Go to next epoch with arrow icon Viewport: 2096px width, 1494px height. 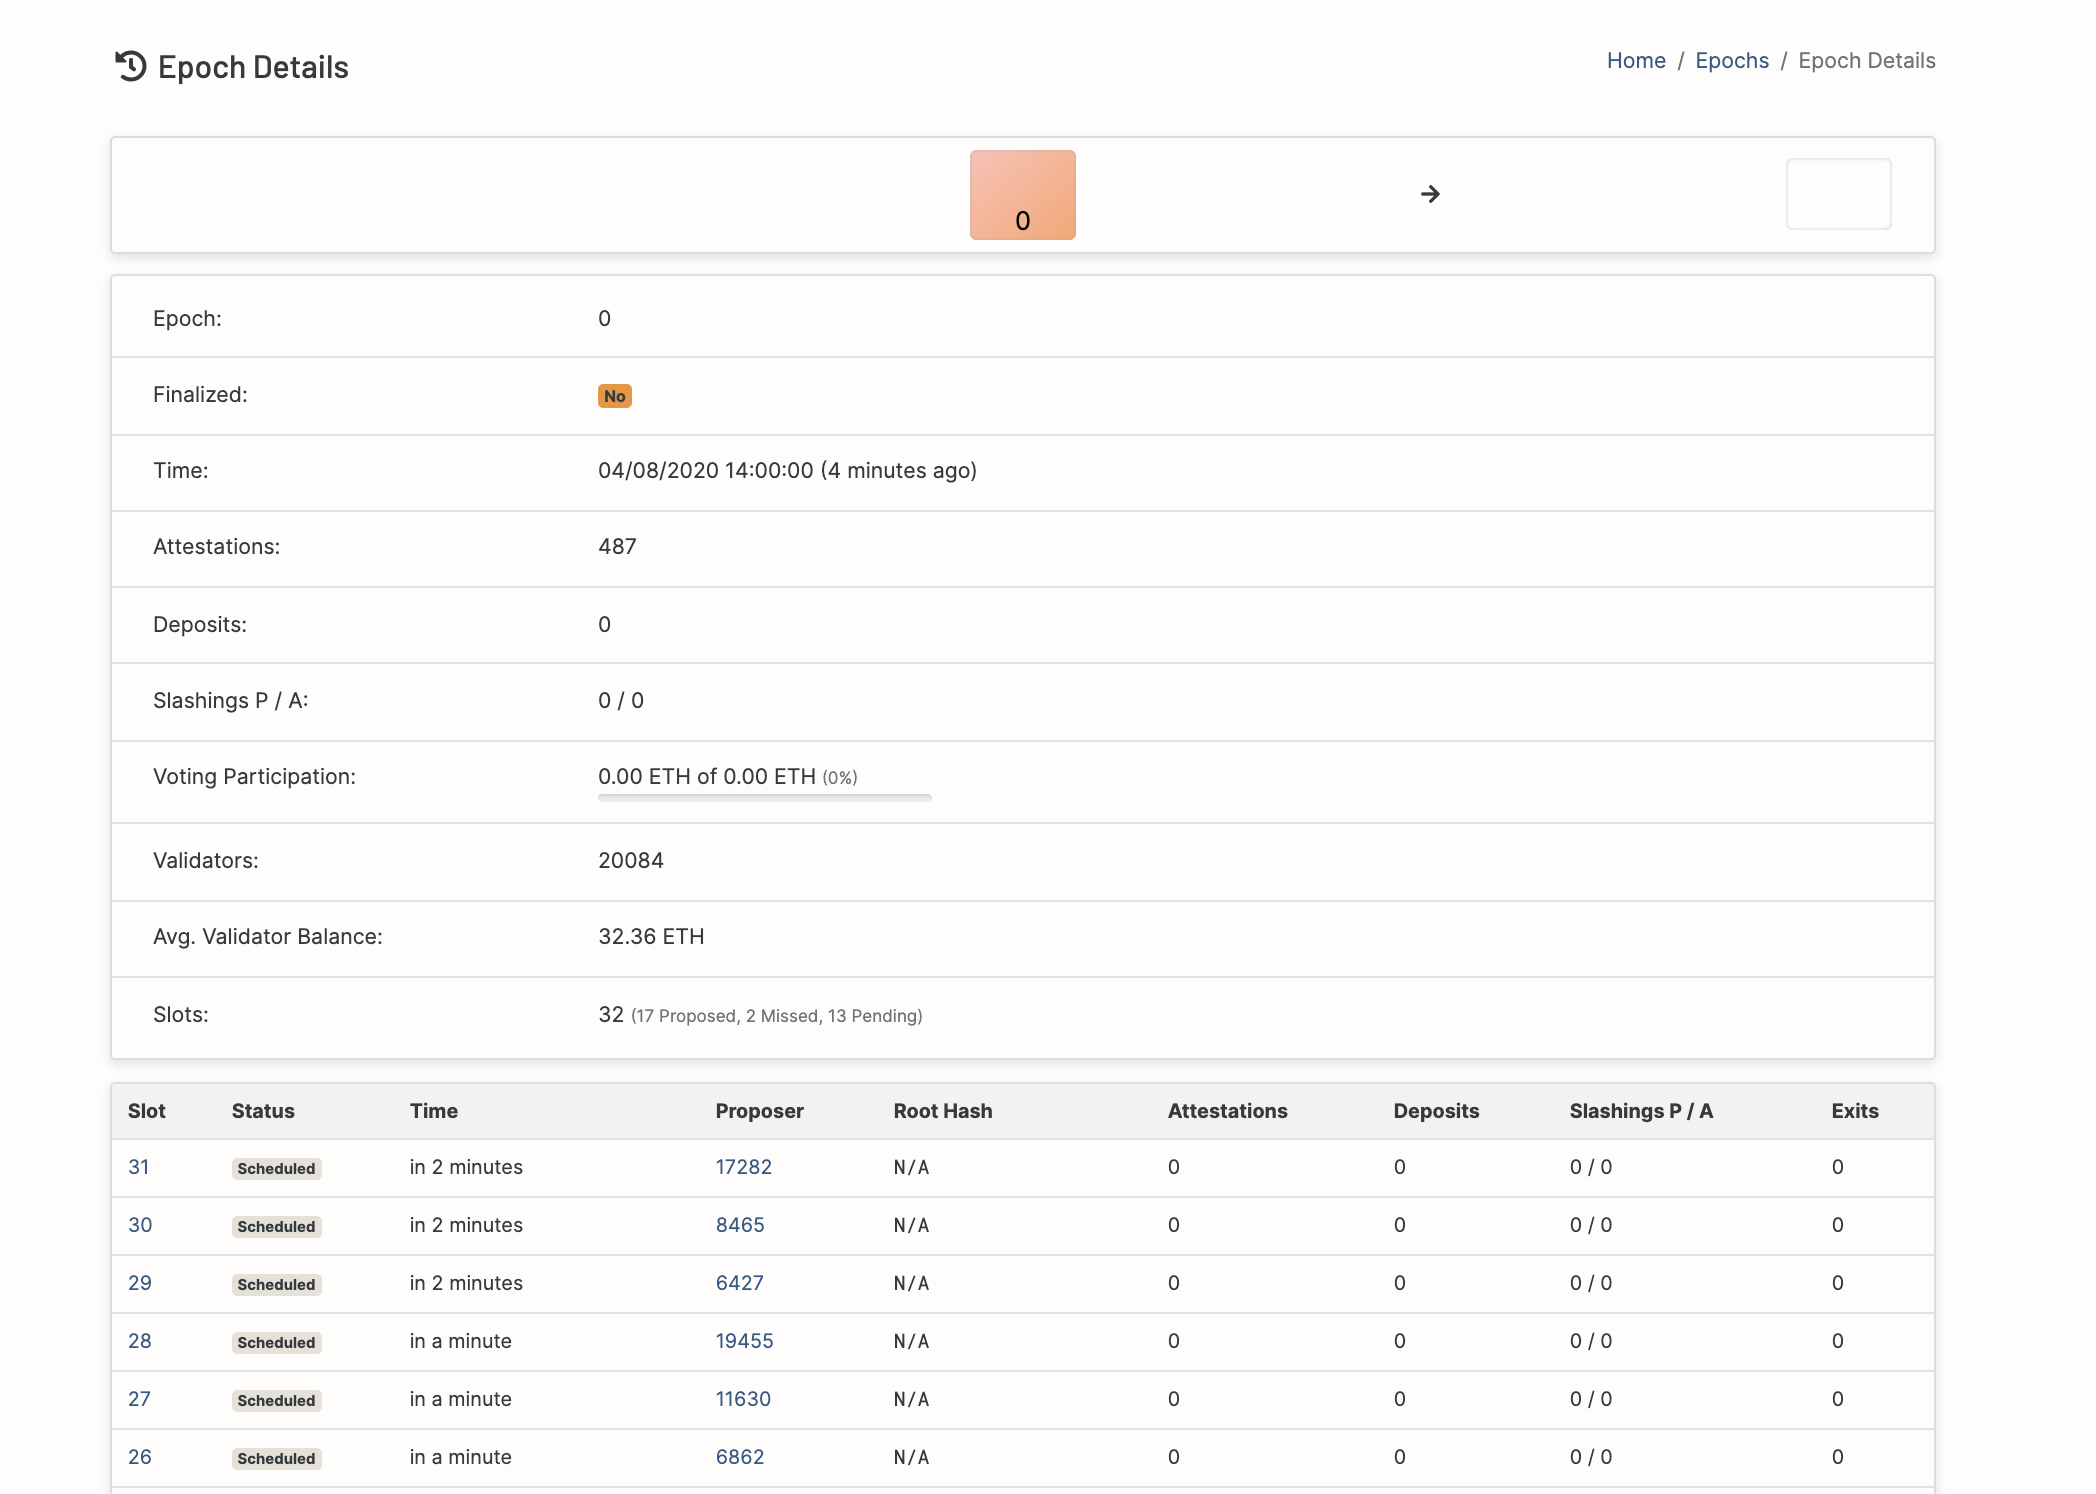1430,194
